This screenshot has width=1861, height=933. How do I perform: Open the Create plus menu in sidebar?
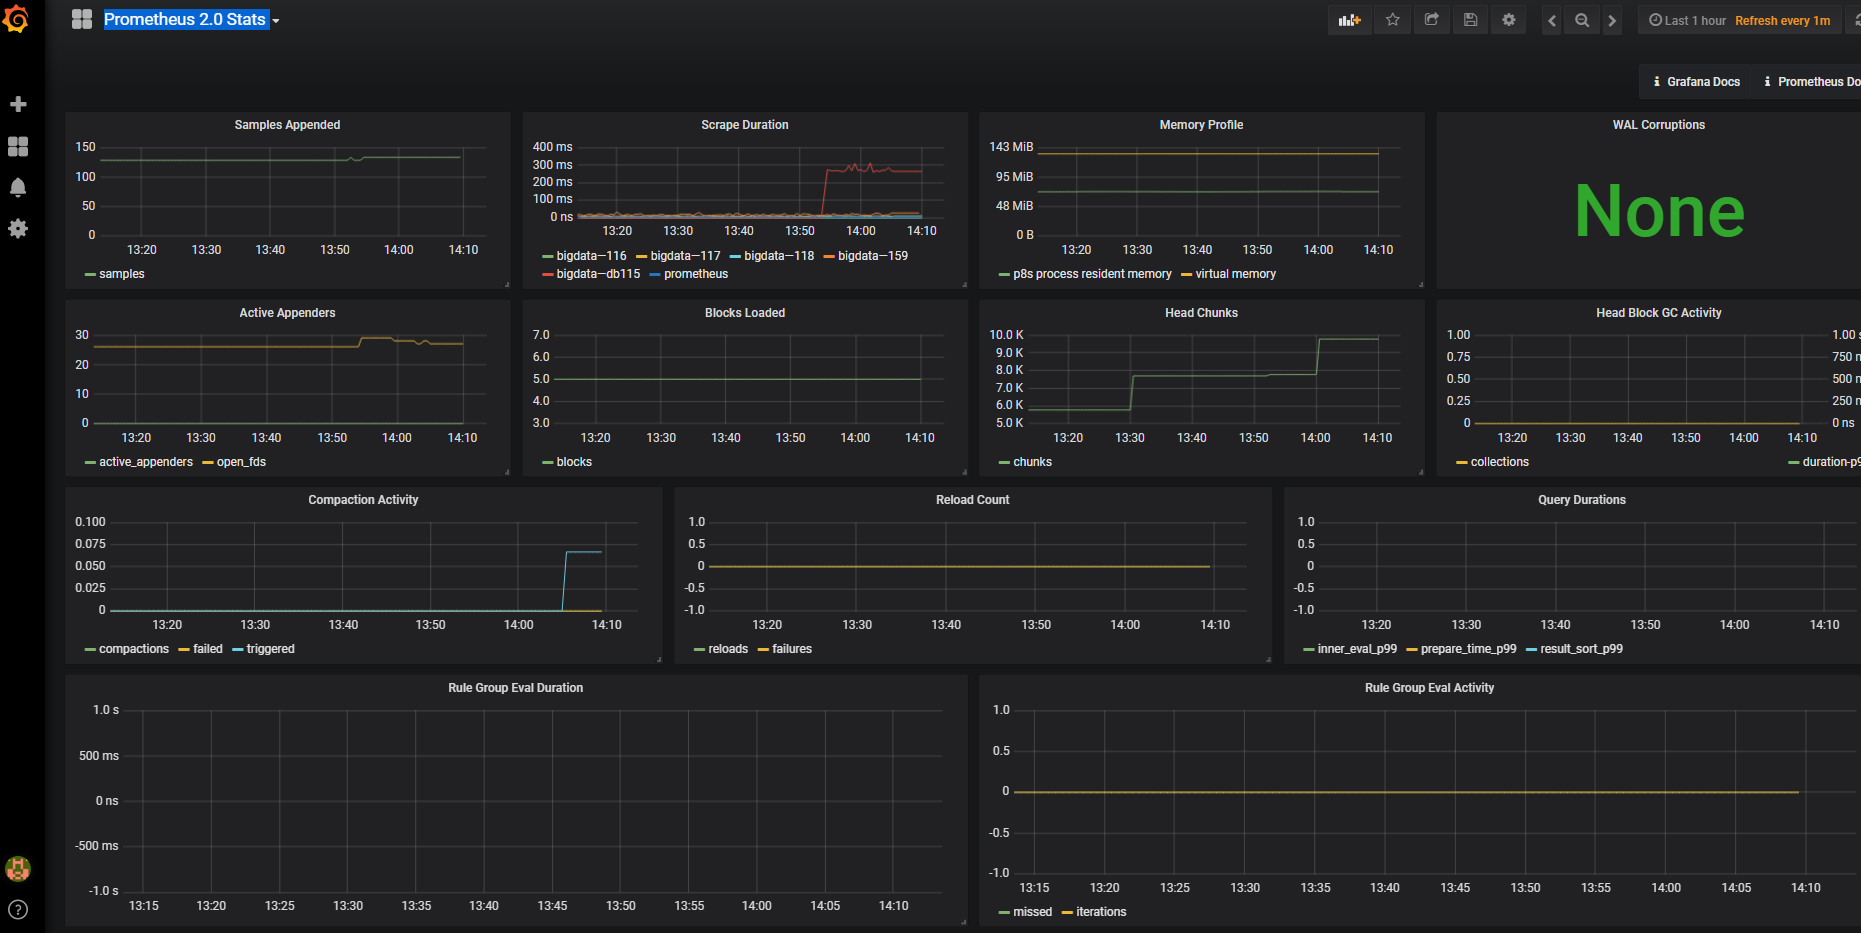pyautogui.click(x=18, y=104)
